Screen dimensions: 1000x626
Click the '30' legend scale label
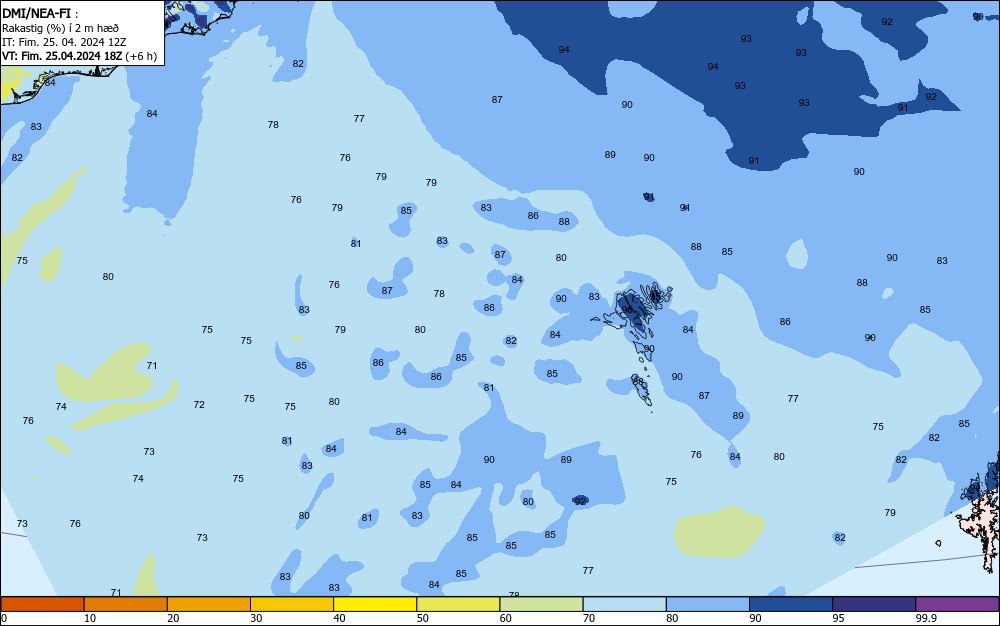[x=256, y=618]
